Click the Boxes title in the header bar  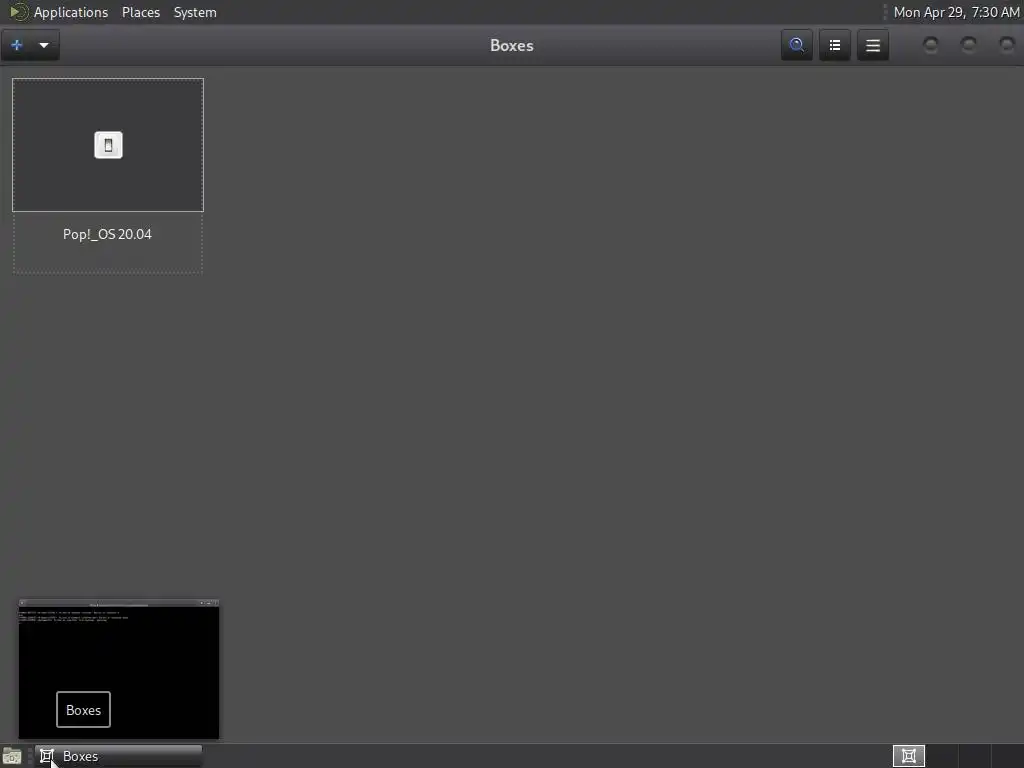(511, 45)
